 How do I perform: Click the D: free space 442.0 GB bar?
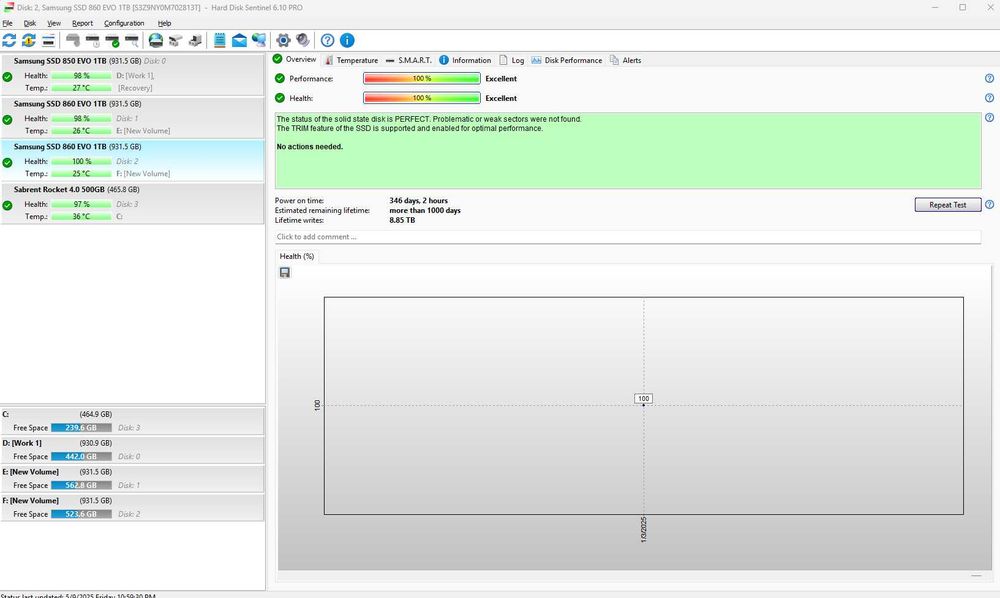click(81, 456)
